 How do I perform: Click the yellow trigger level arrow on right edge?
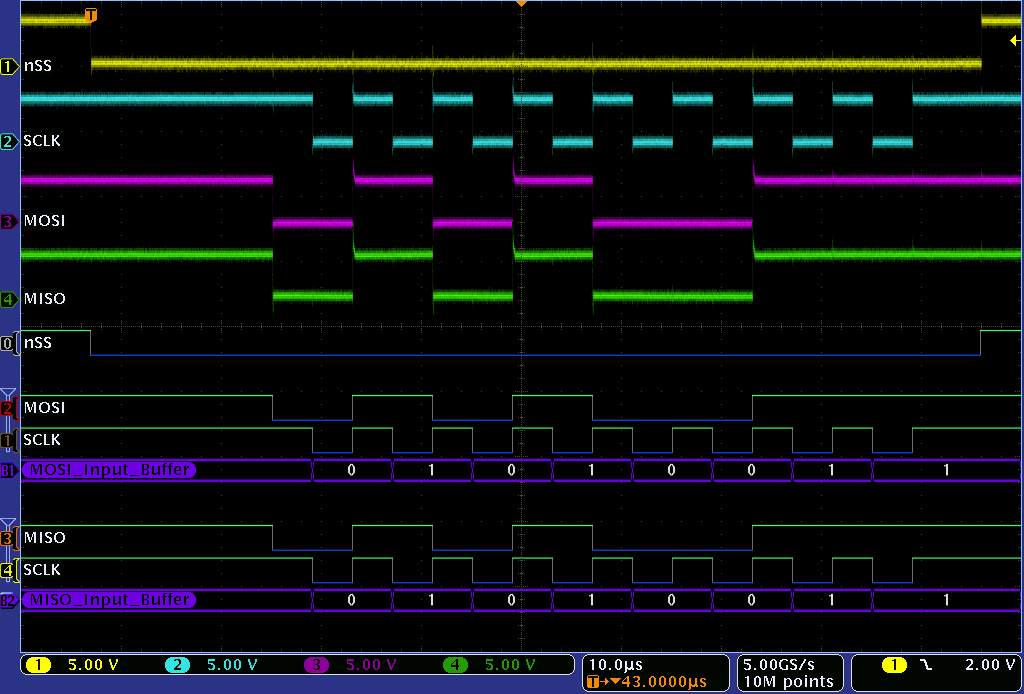click(1015, 41)
